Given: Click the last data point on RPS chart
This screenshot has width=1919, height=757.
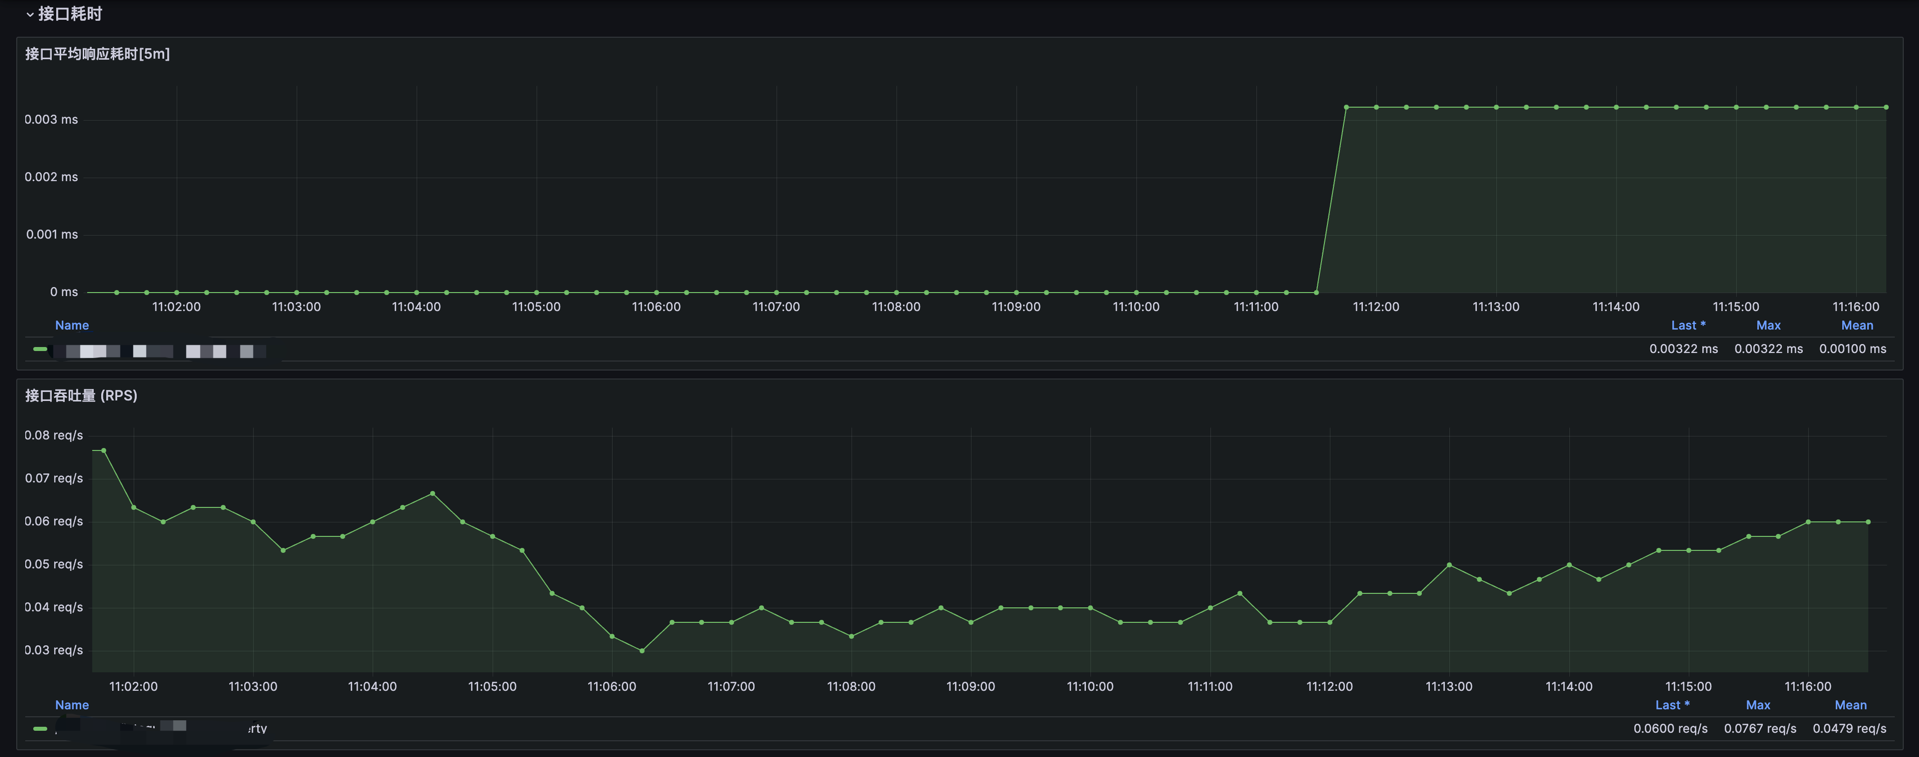Looking at the screenshot, I should (1868, 522).
